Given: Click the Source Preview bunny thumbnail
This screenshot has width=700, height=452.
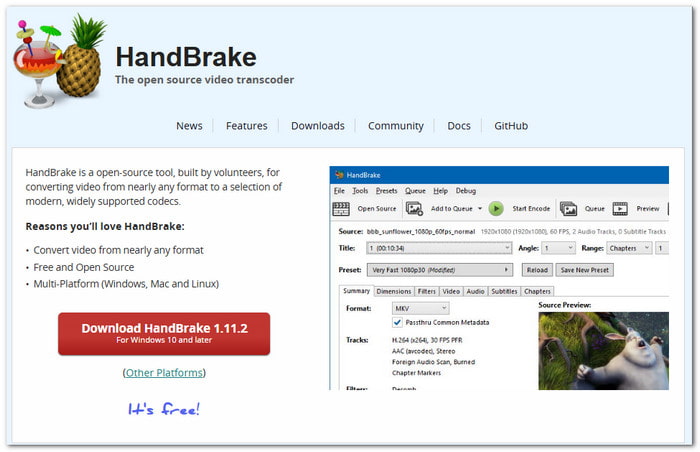Looking at the screenshot, I should 604,351.
